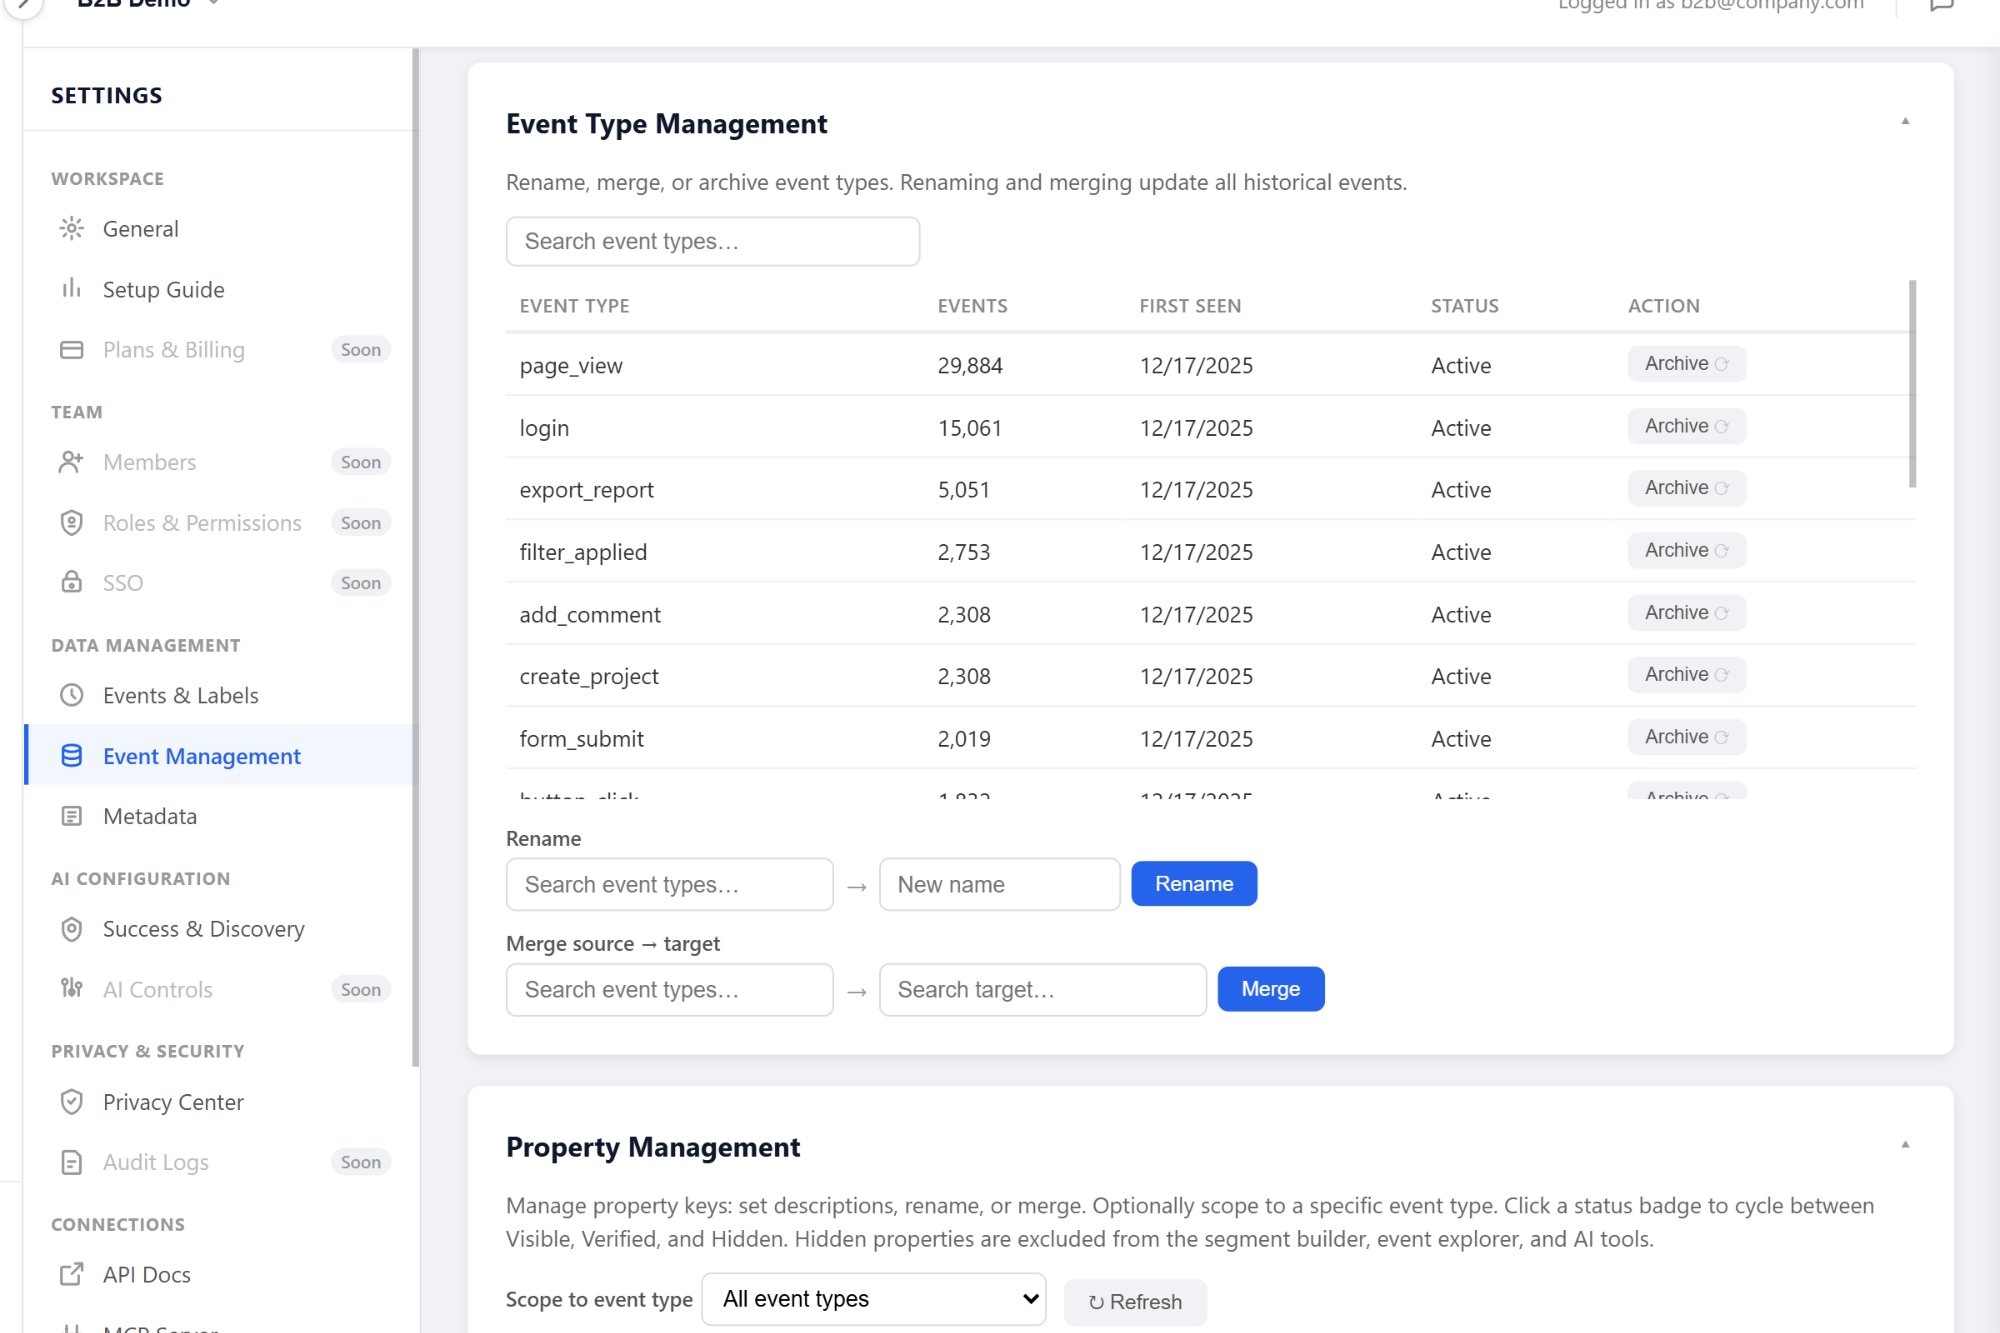2000x1333 pixels.
Task: Click the Events & Labels clock icon
Action: click(71, 695)
